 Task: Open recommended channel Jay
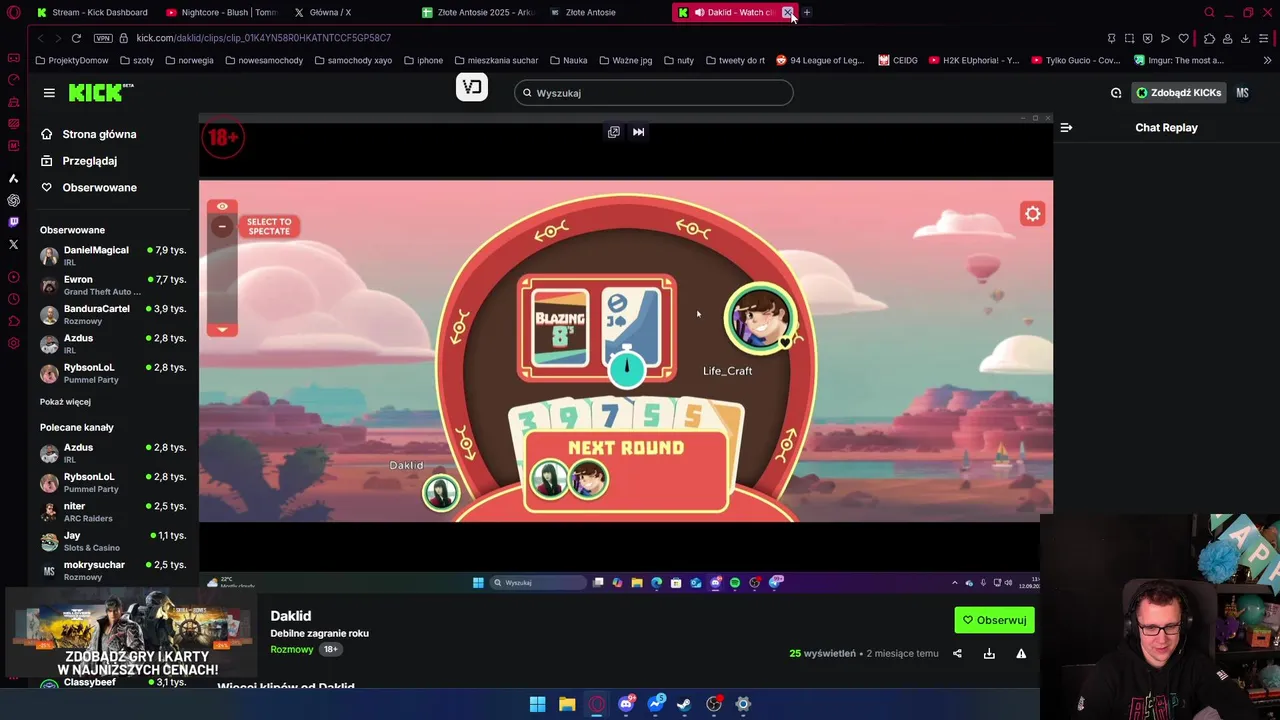tap(112, 541)
